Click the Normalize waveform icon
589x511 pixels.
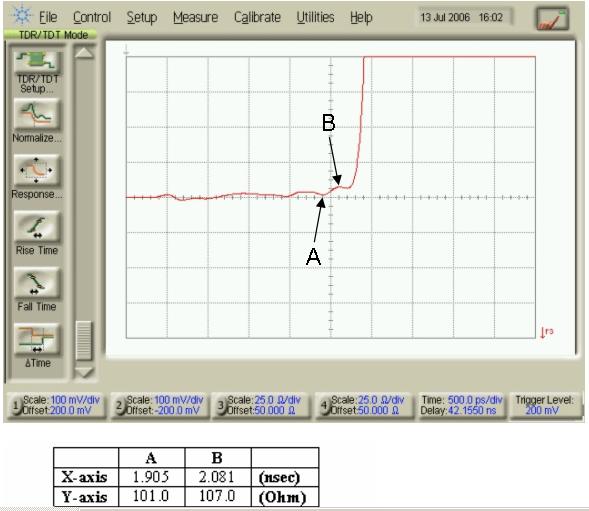coord(37,115)
